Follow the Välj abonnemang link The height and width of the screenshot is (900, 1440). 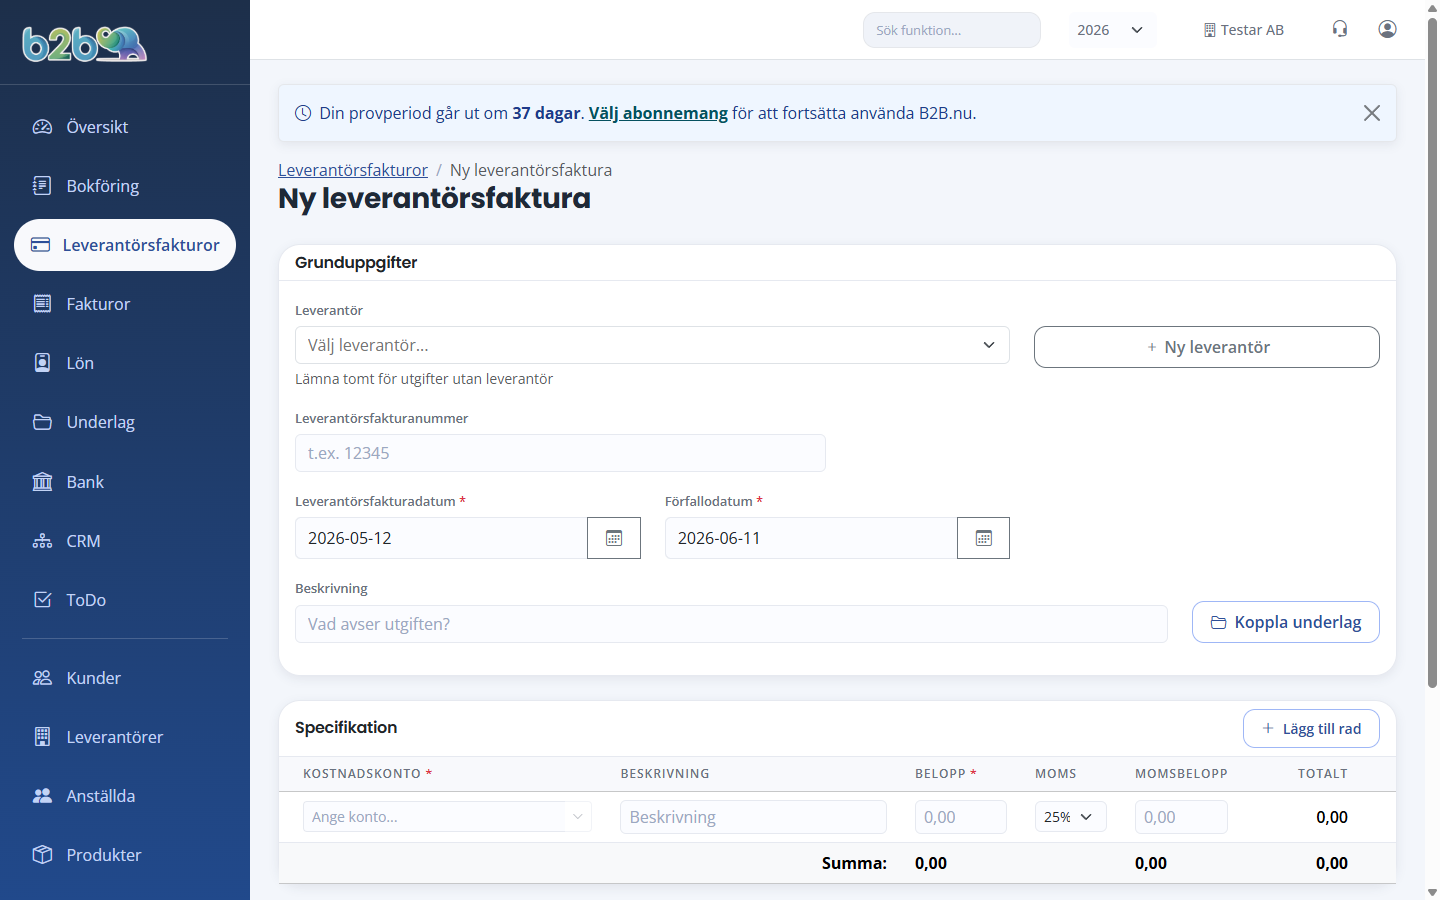click(x=658, y=113)
